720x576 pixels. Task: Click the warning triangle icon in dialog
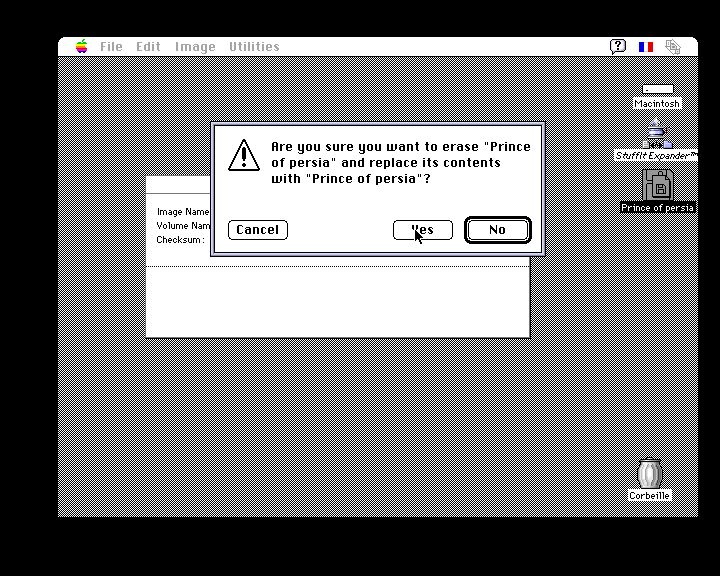click(244, 156)
